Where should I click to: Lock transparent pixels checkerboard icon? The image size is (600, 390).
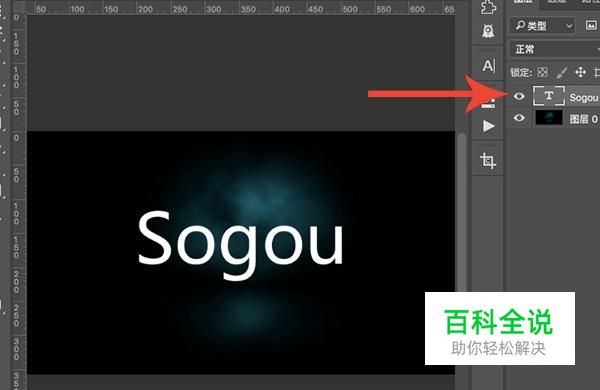point(542,72)
